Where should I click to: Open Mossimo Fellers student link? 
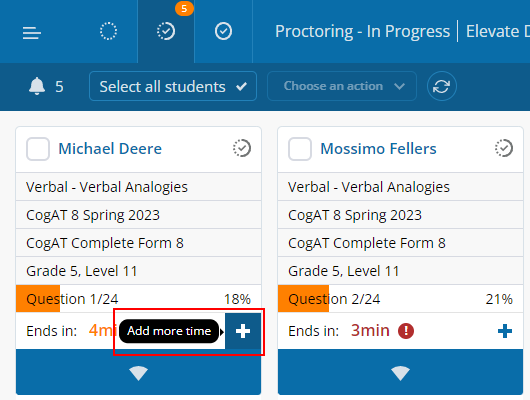[378, 149]
